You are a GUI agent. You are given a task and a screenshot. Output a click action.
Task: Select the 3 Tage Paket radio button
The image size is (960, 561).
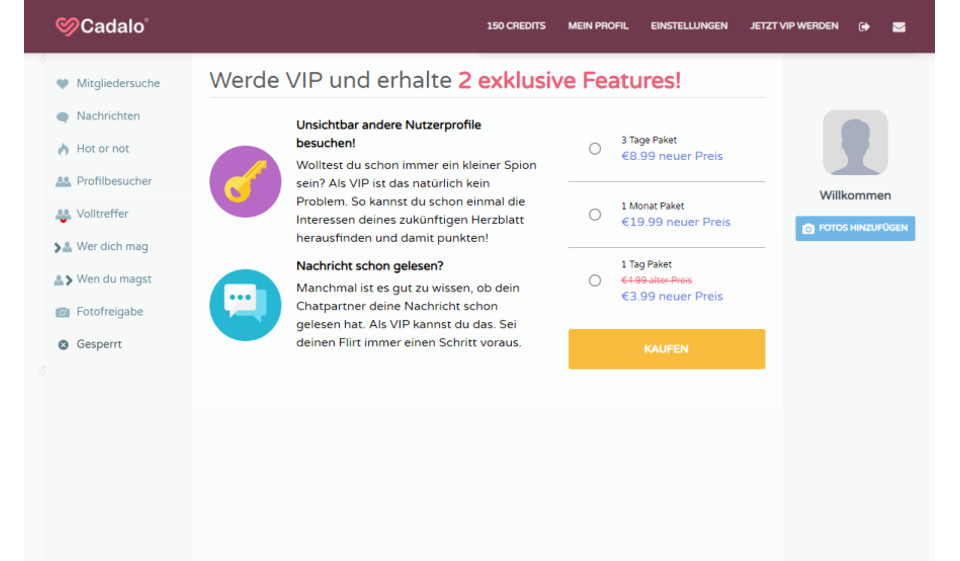(x=595, y=149)
